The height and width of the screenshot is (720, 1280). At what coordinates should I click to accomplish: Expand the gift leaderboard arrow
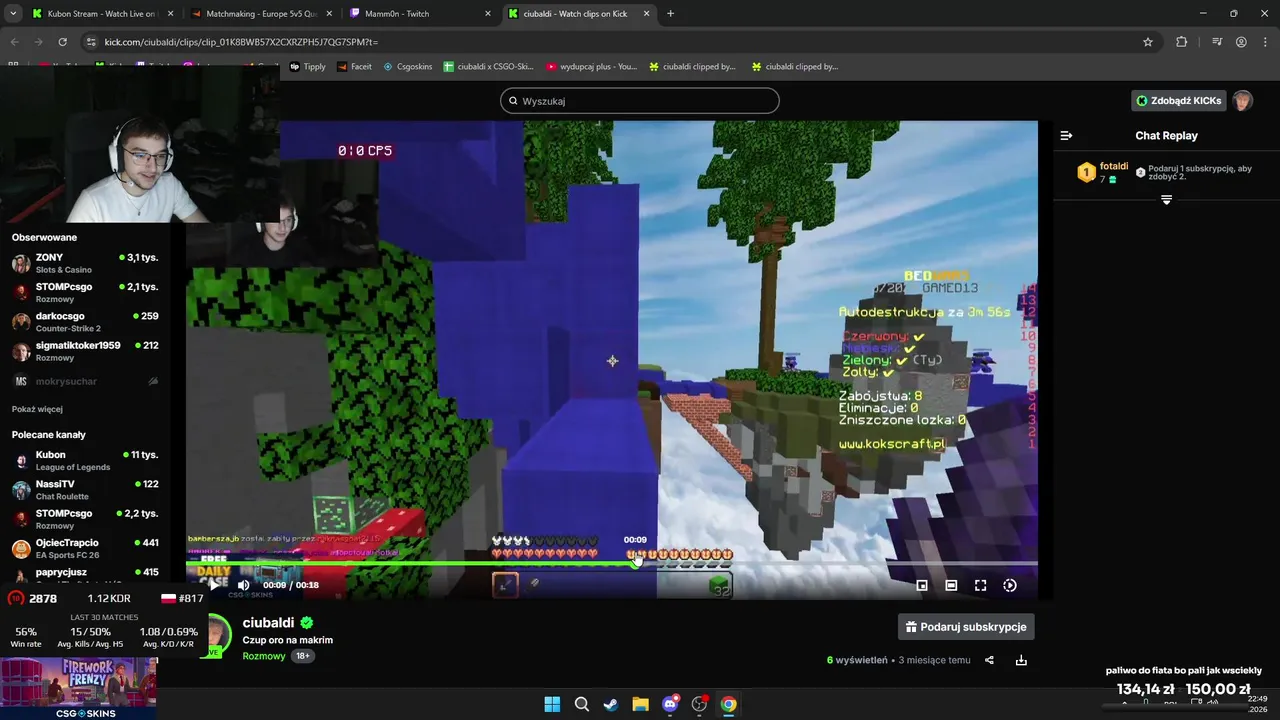(x=1166, y=200)
